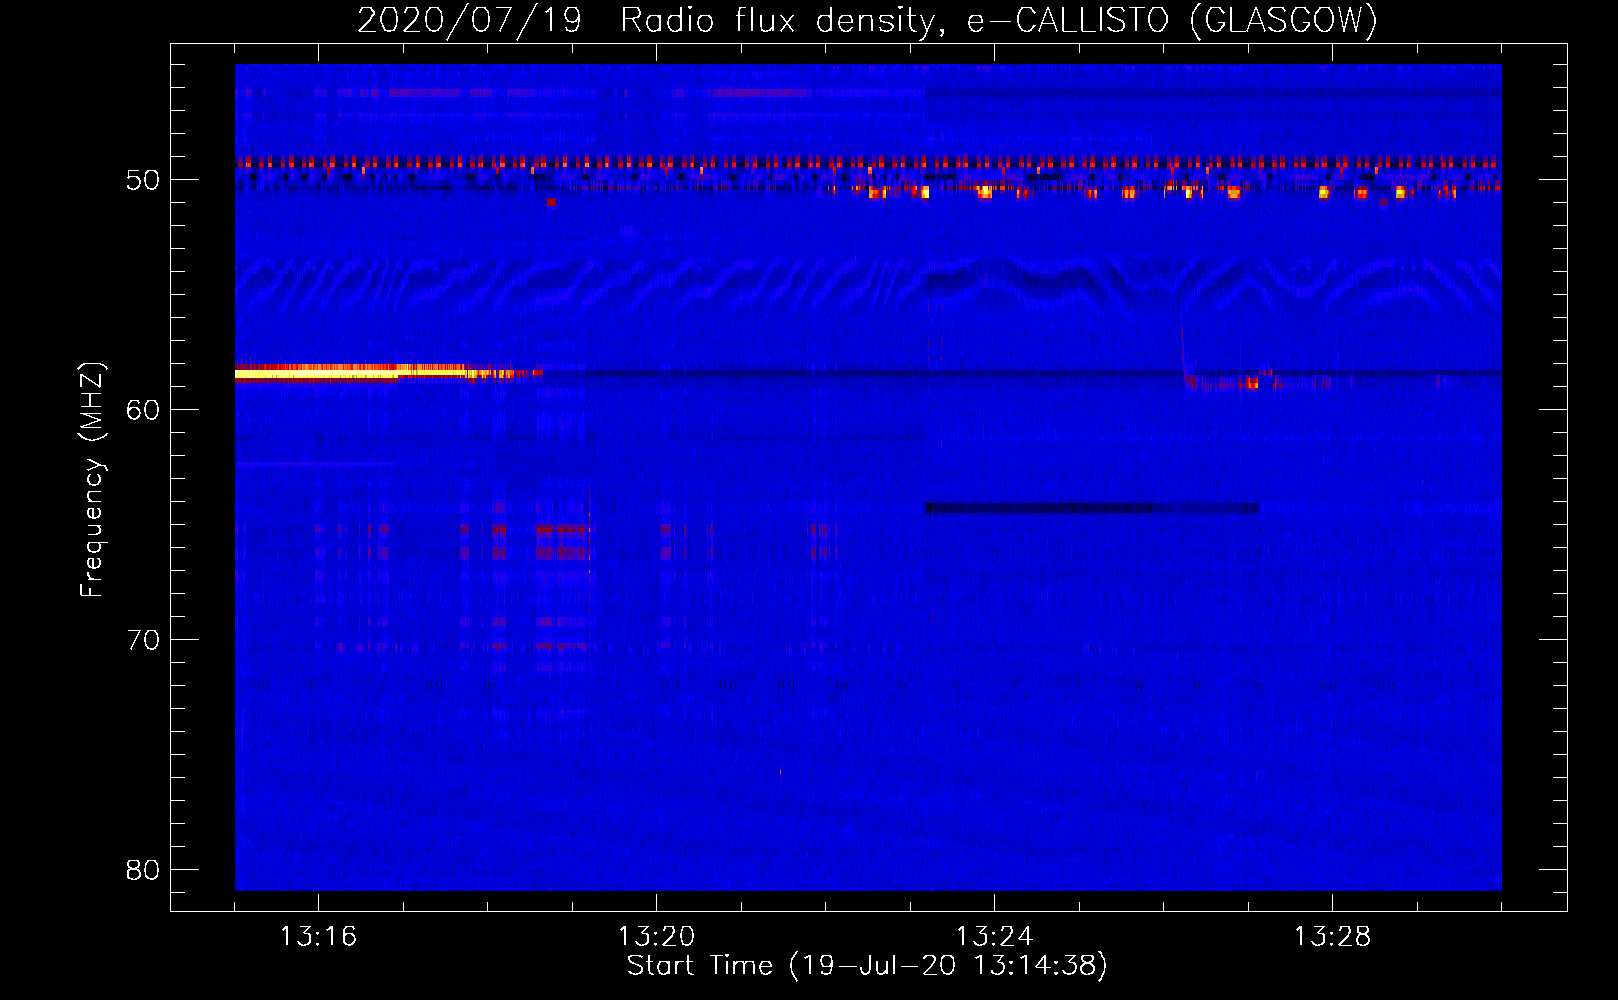Click the 60 frequency tick label

(x=143, y=410)
